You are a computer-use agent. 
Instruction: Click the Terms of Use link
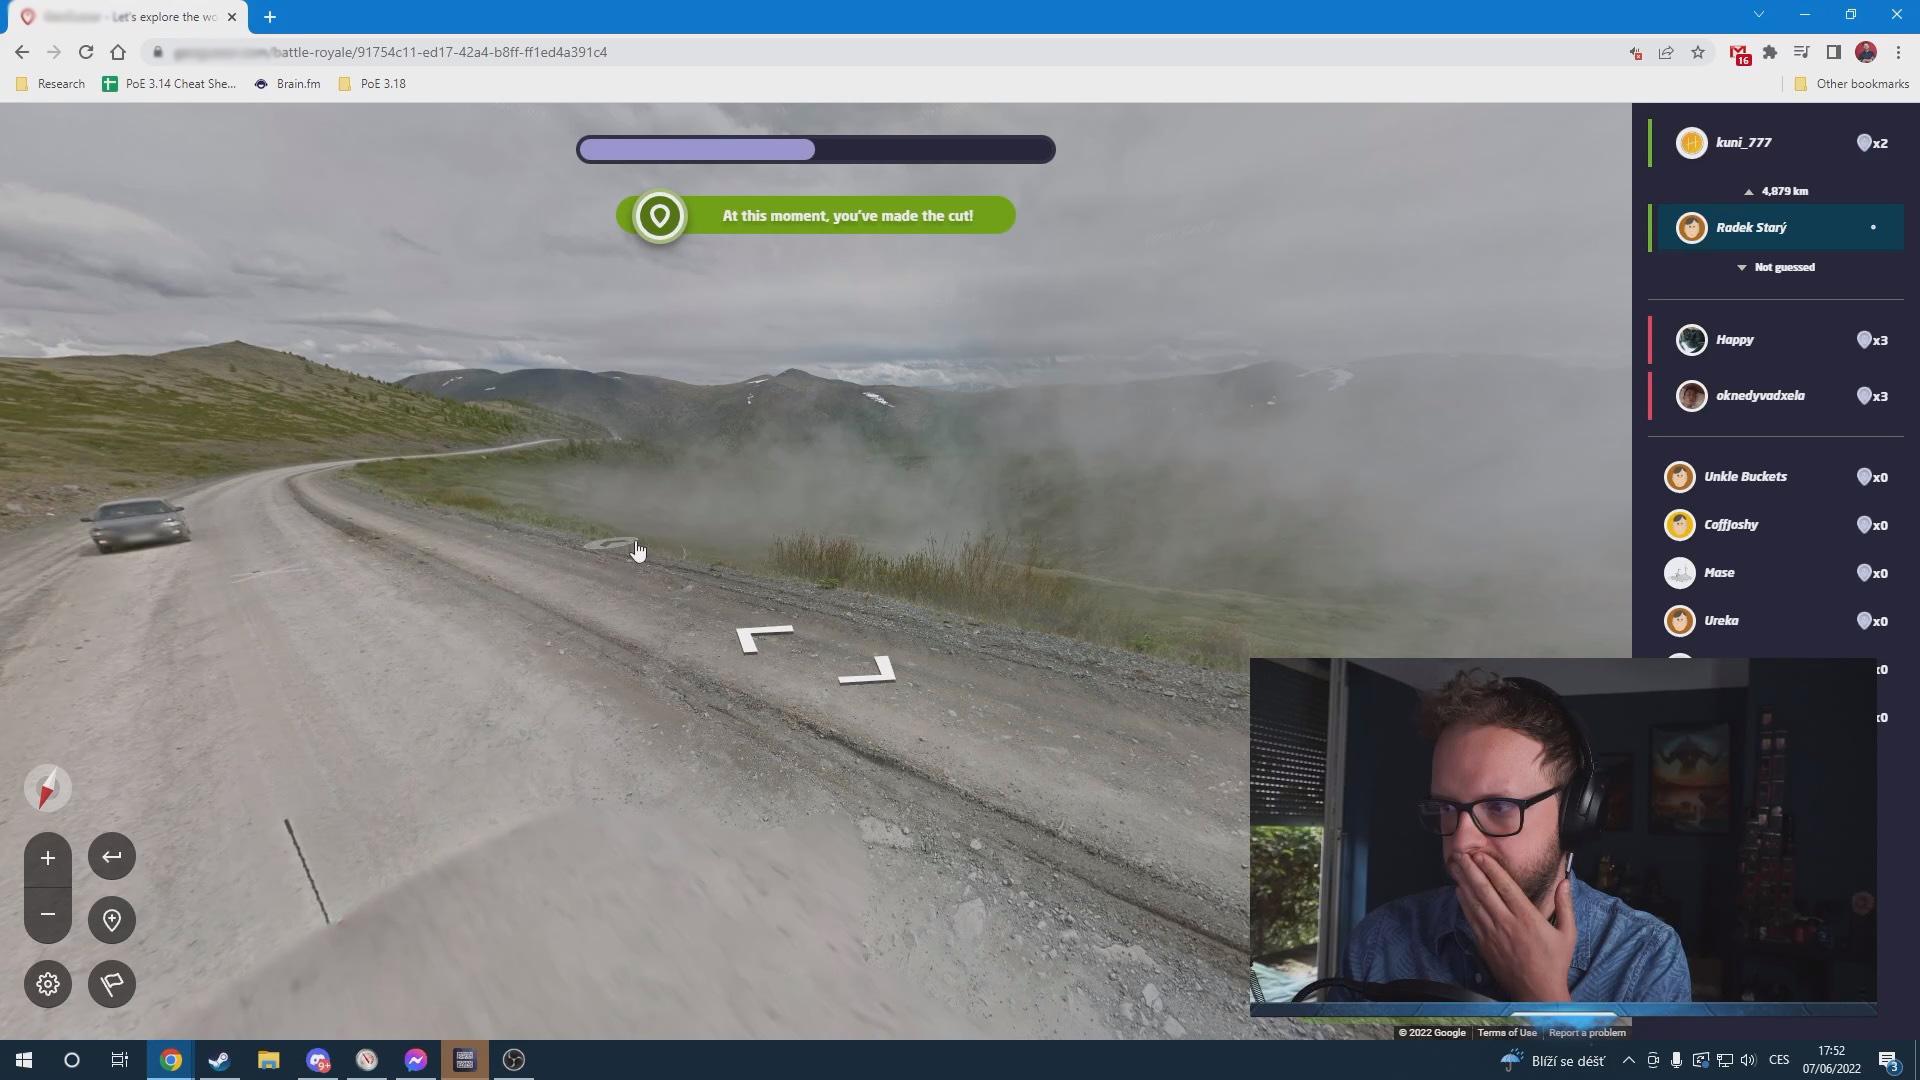1506,1033
